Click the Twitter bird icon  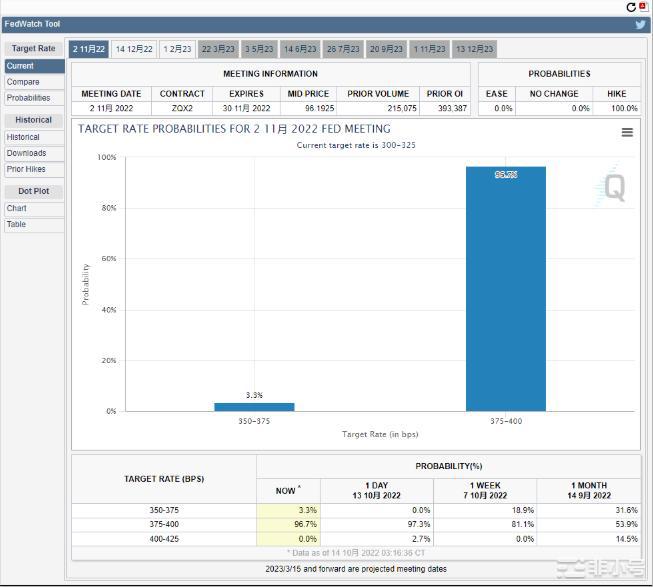tap(640, 25)
